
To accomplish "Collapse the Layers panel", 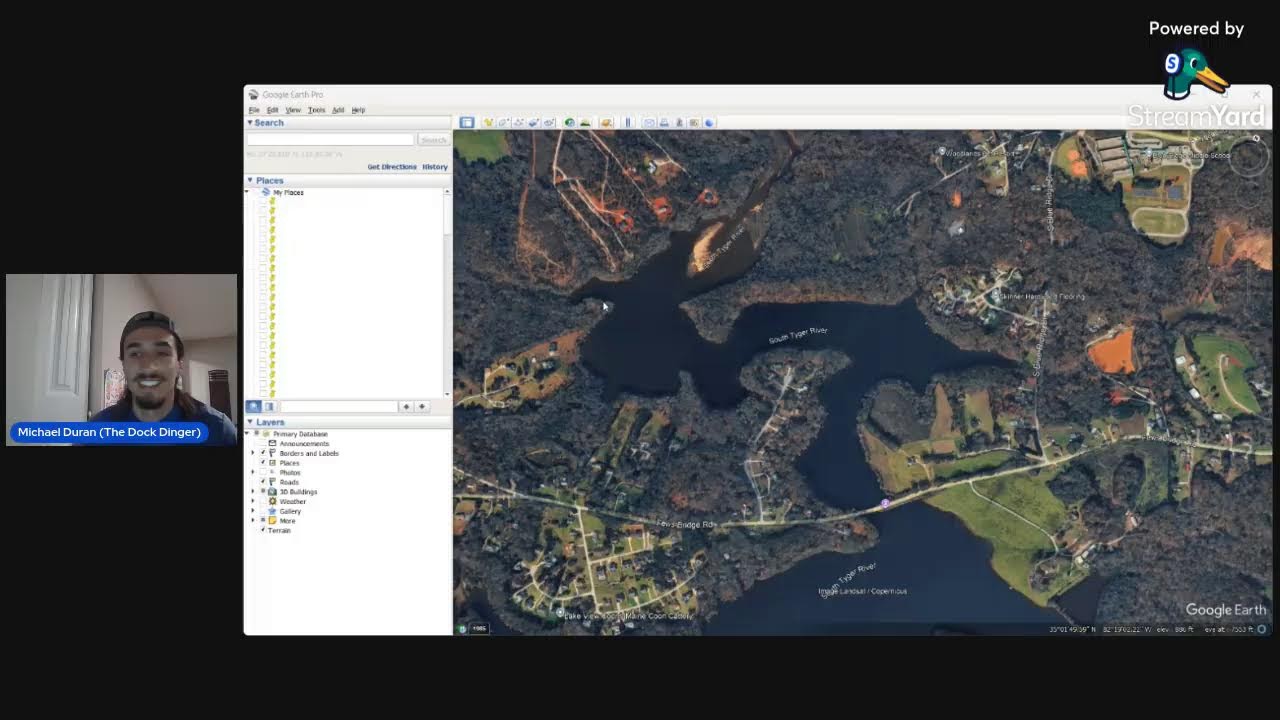I will coord(250,422).
